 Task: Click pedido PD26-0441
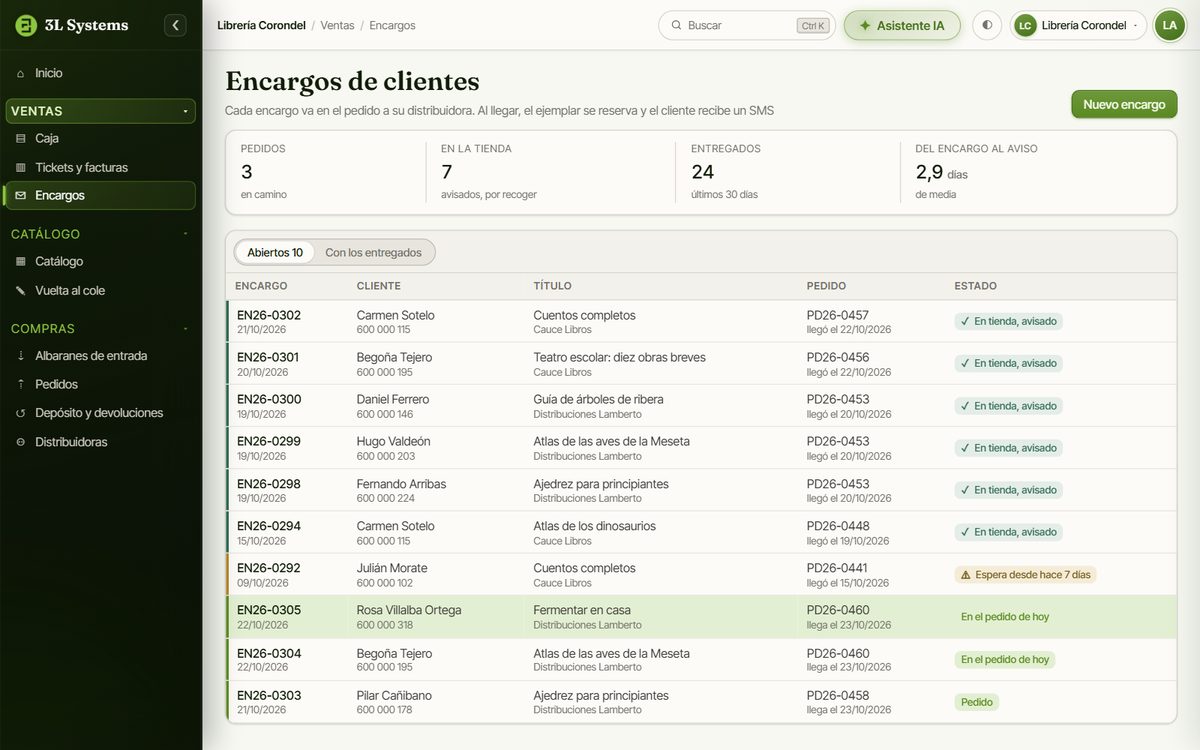coord(838,568)
